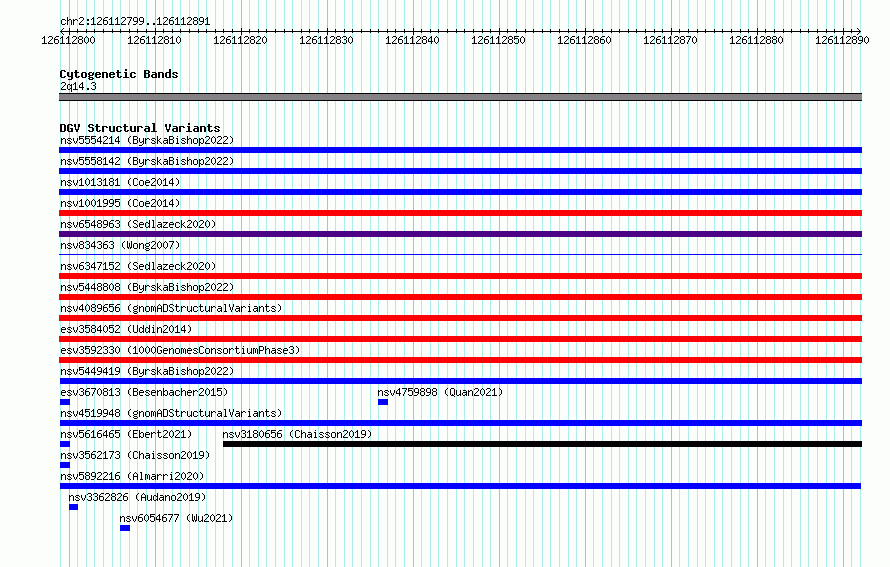Open the nsv5448808 (ByrskaBishop2022) label

(x=147, y=287)
